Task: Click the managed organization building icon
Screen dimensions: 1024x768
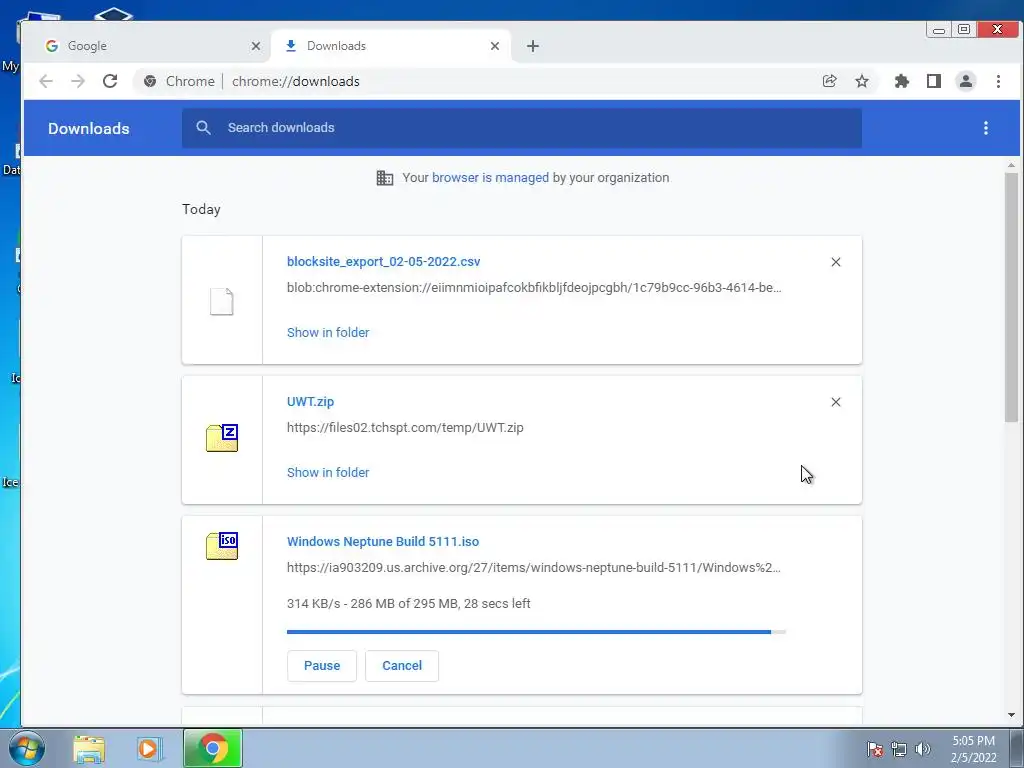Action: click(385, 178)
